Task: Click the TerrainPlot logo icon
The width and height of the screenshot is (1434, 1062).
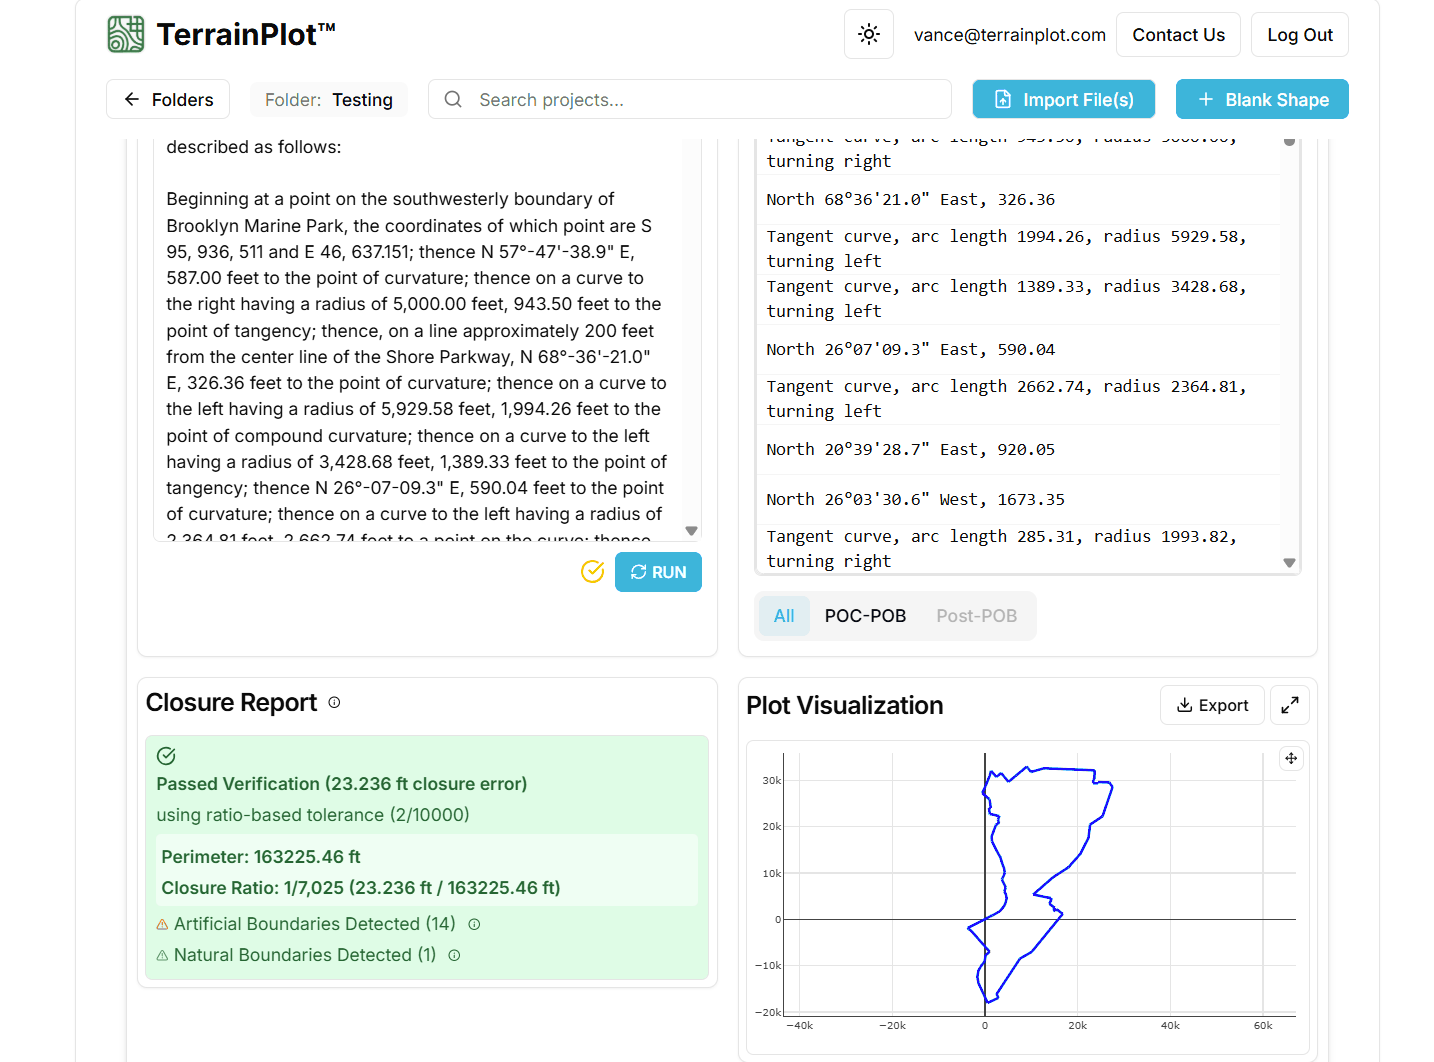Action: (126, 34)
